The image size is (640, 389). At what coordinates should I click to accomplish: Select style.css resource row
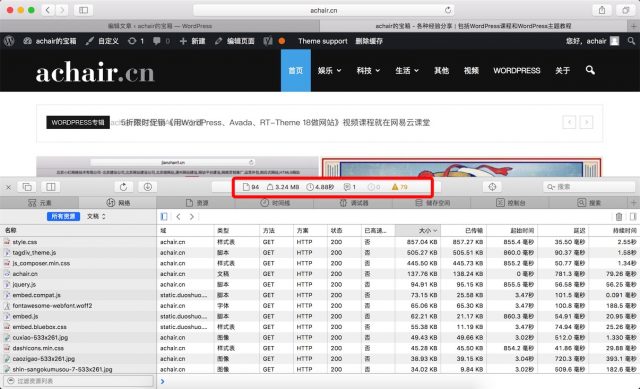tap(78, 242)
